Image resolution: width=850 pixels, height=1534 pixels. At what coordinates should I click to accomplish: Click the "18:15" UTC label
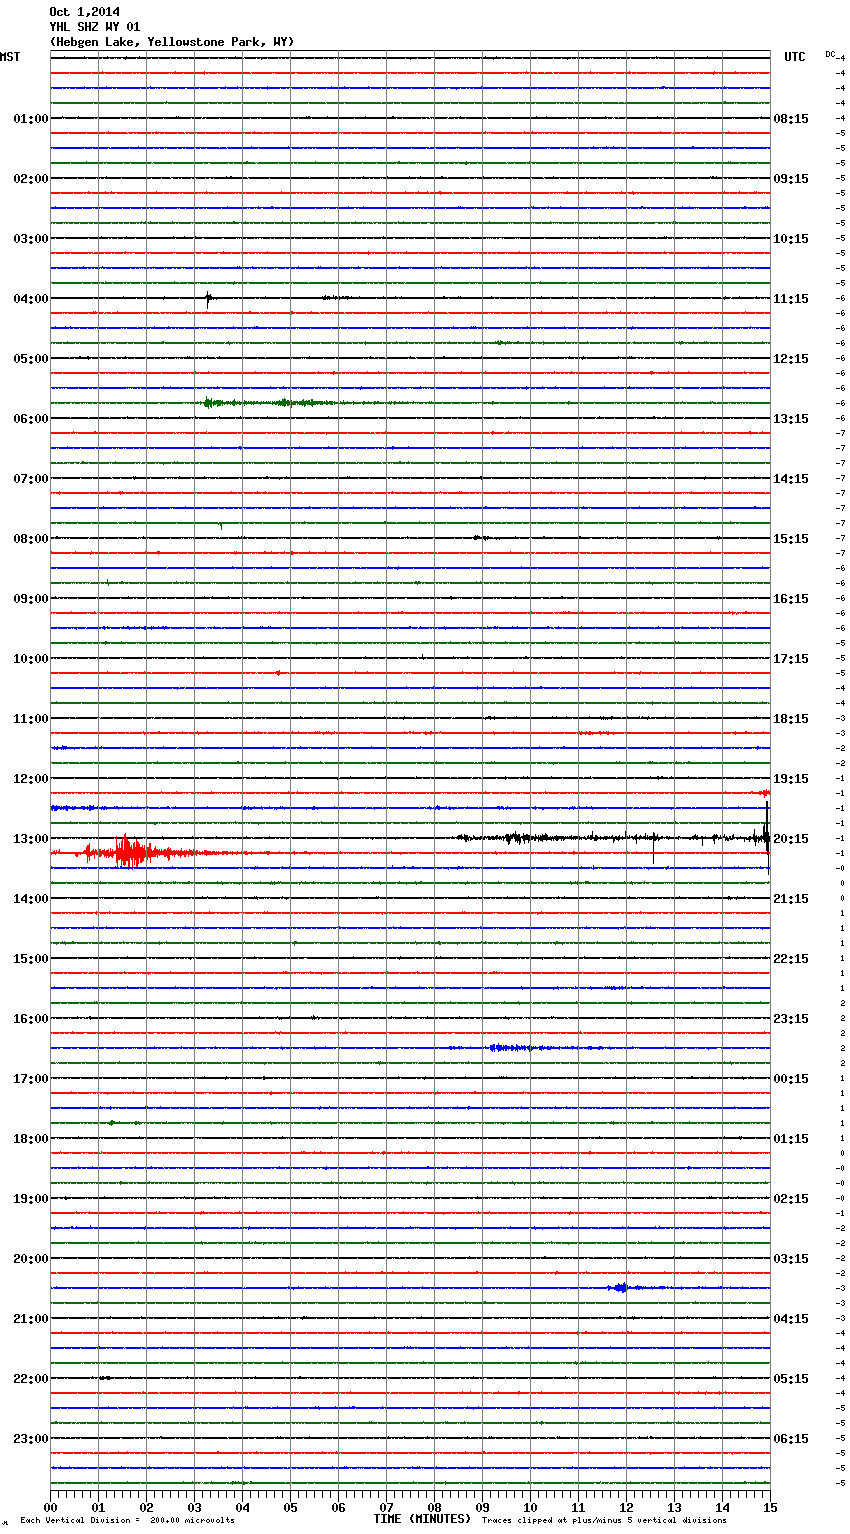(791, 719)
